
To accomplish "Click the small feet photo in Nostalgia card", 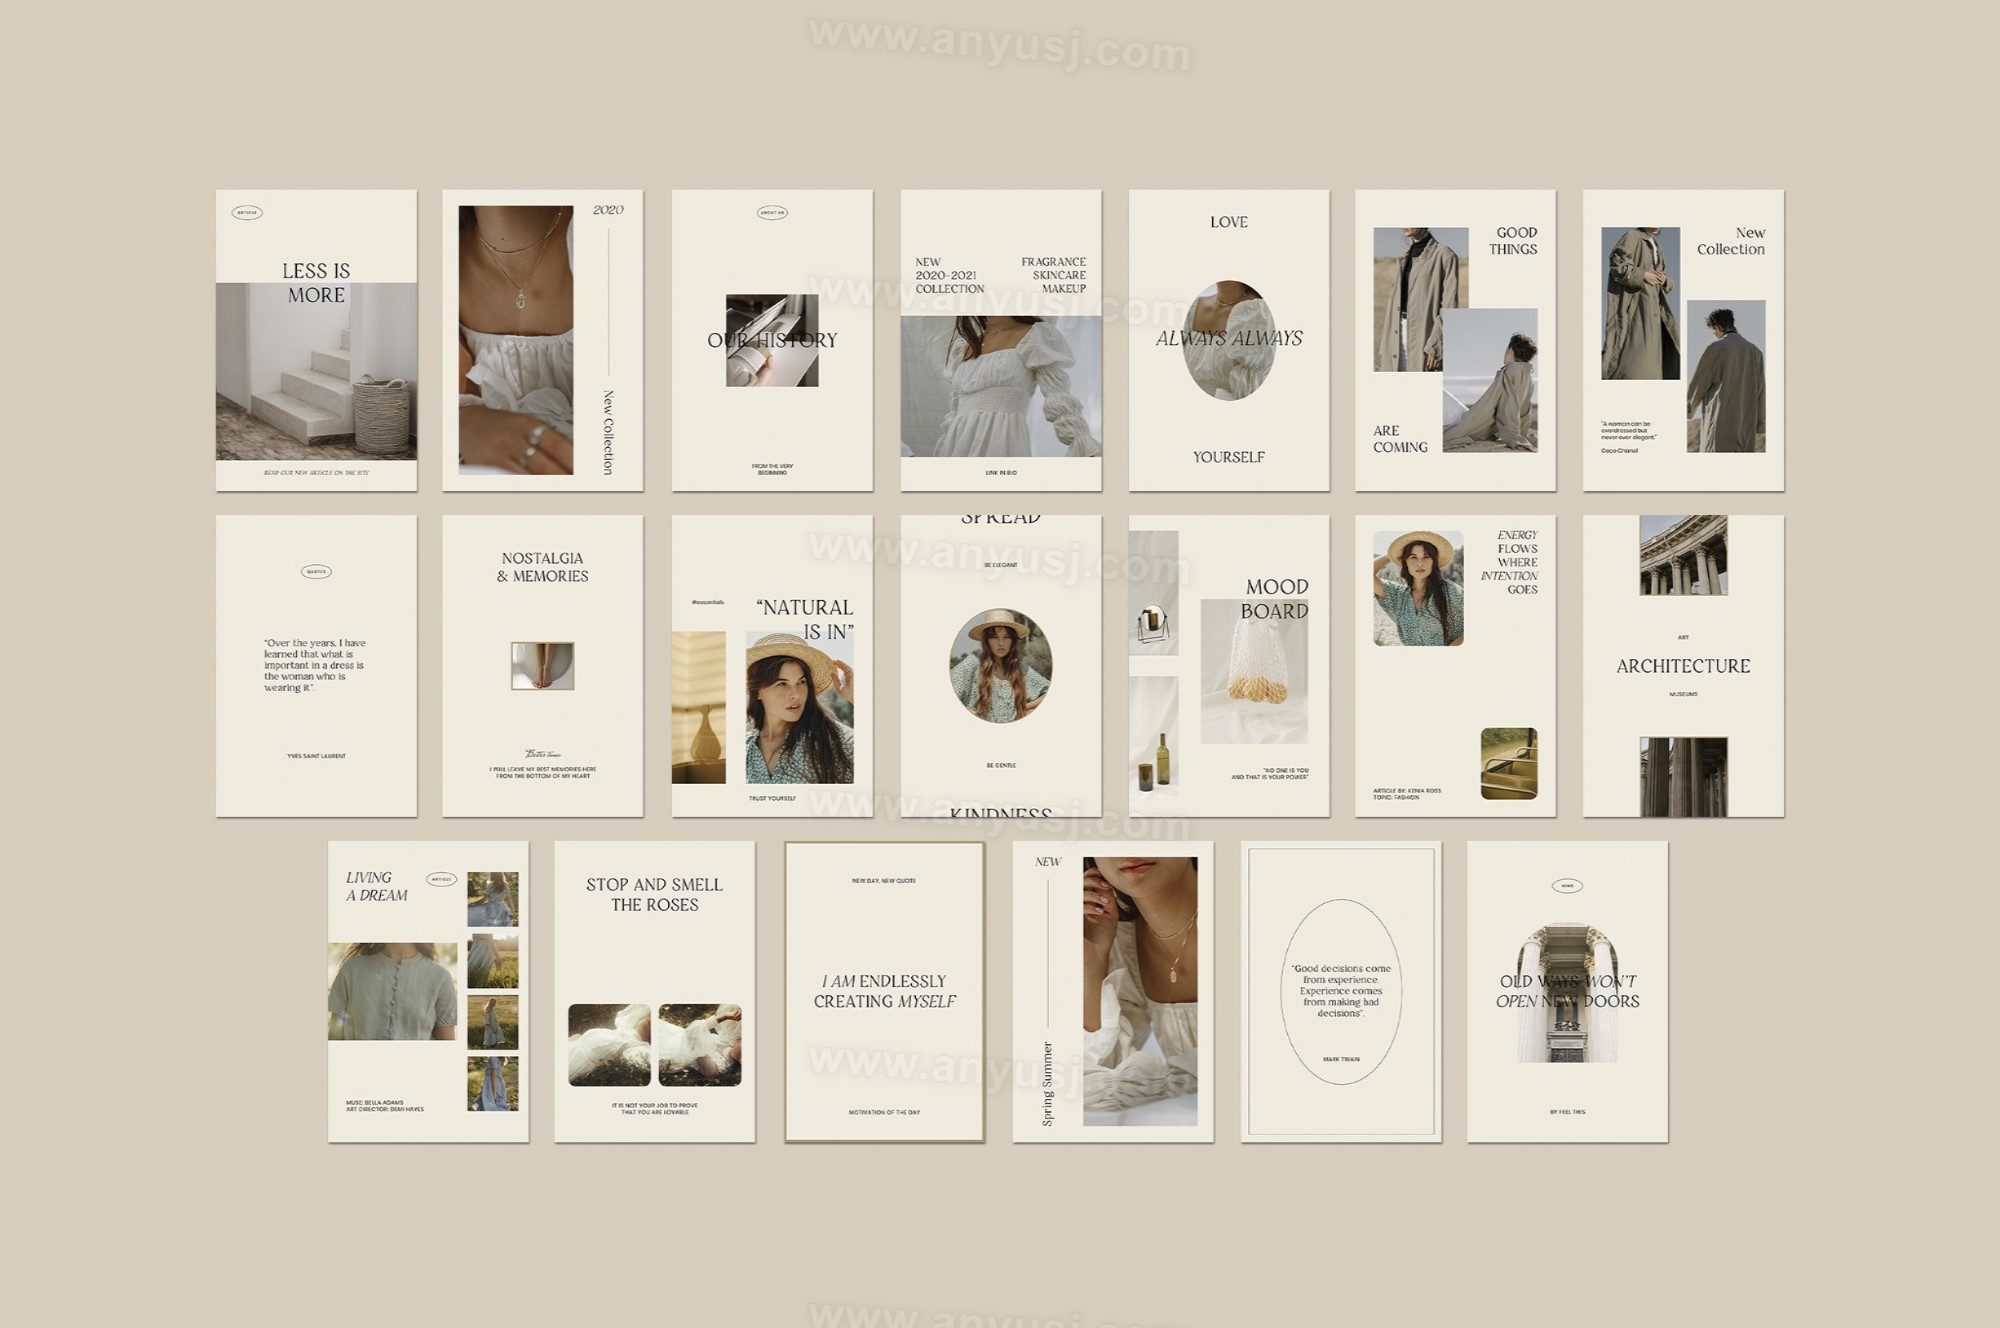I will [x=543, y=666].
